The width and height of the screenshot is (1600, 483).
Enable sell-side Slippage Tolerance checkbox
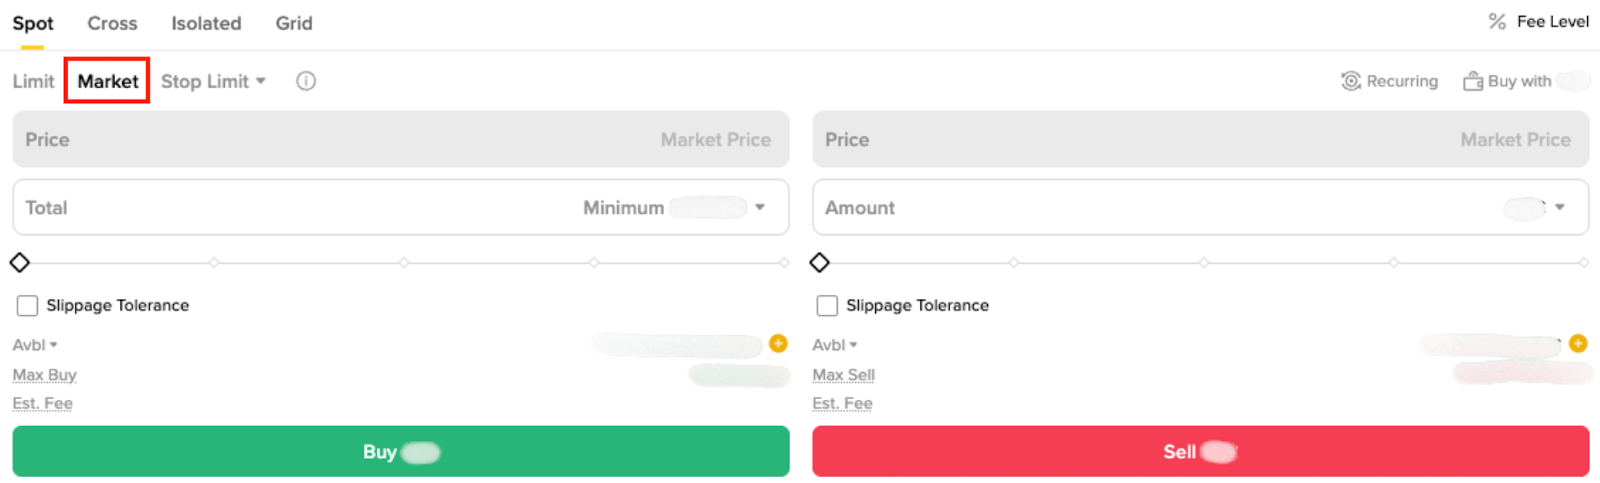(x=827, y=305)
